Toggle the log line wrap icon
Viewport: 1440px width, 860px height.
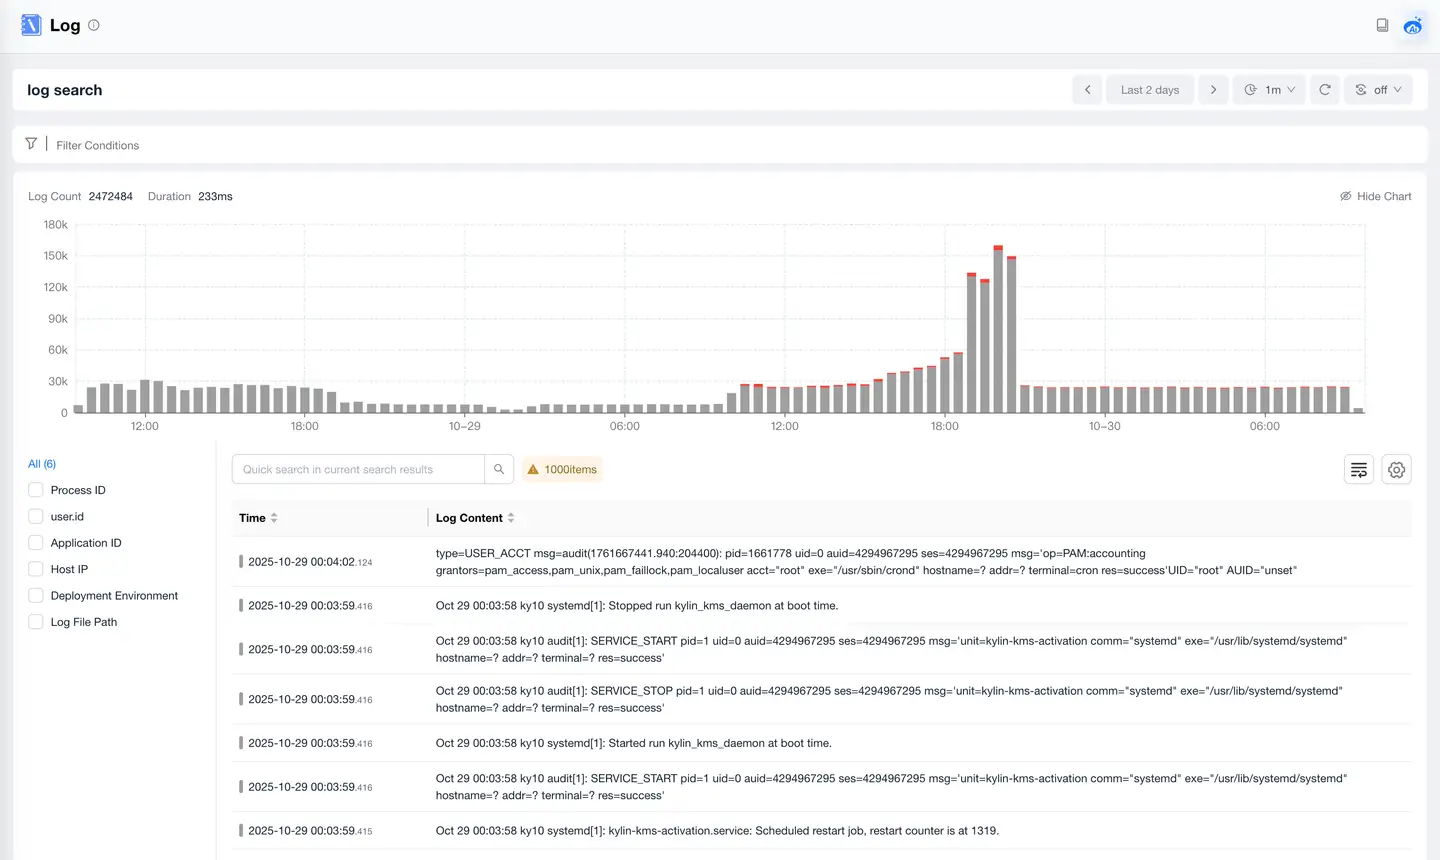click(1359, 469)
